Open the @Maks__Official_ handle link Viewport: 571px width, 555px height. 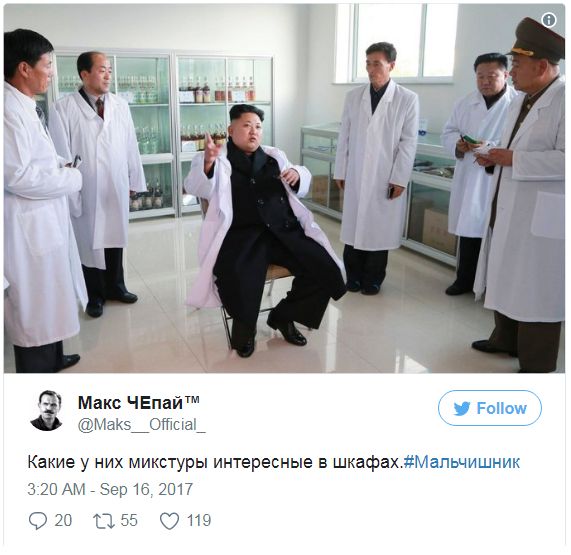(x=142, y=425)
